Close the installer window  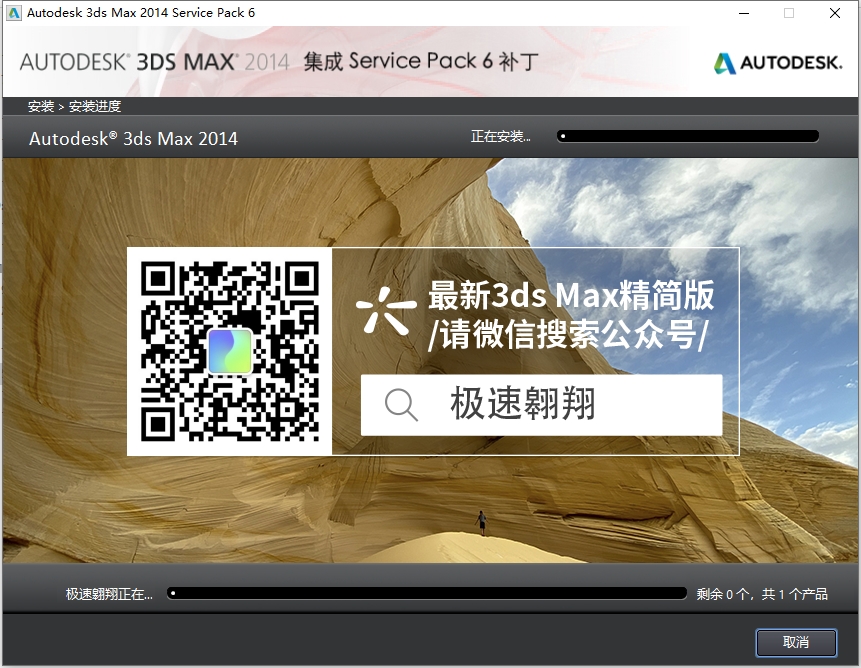coord(835,13)
